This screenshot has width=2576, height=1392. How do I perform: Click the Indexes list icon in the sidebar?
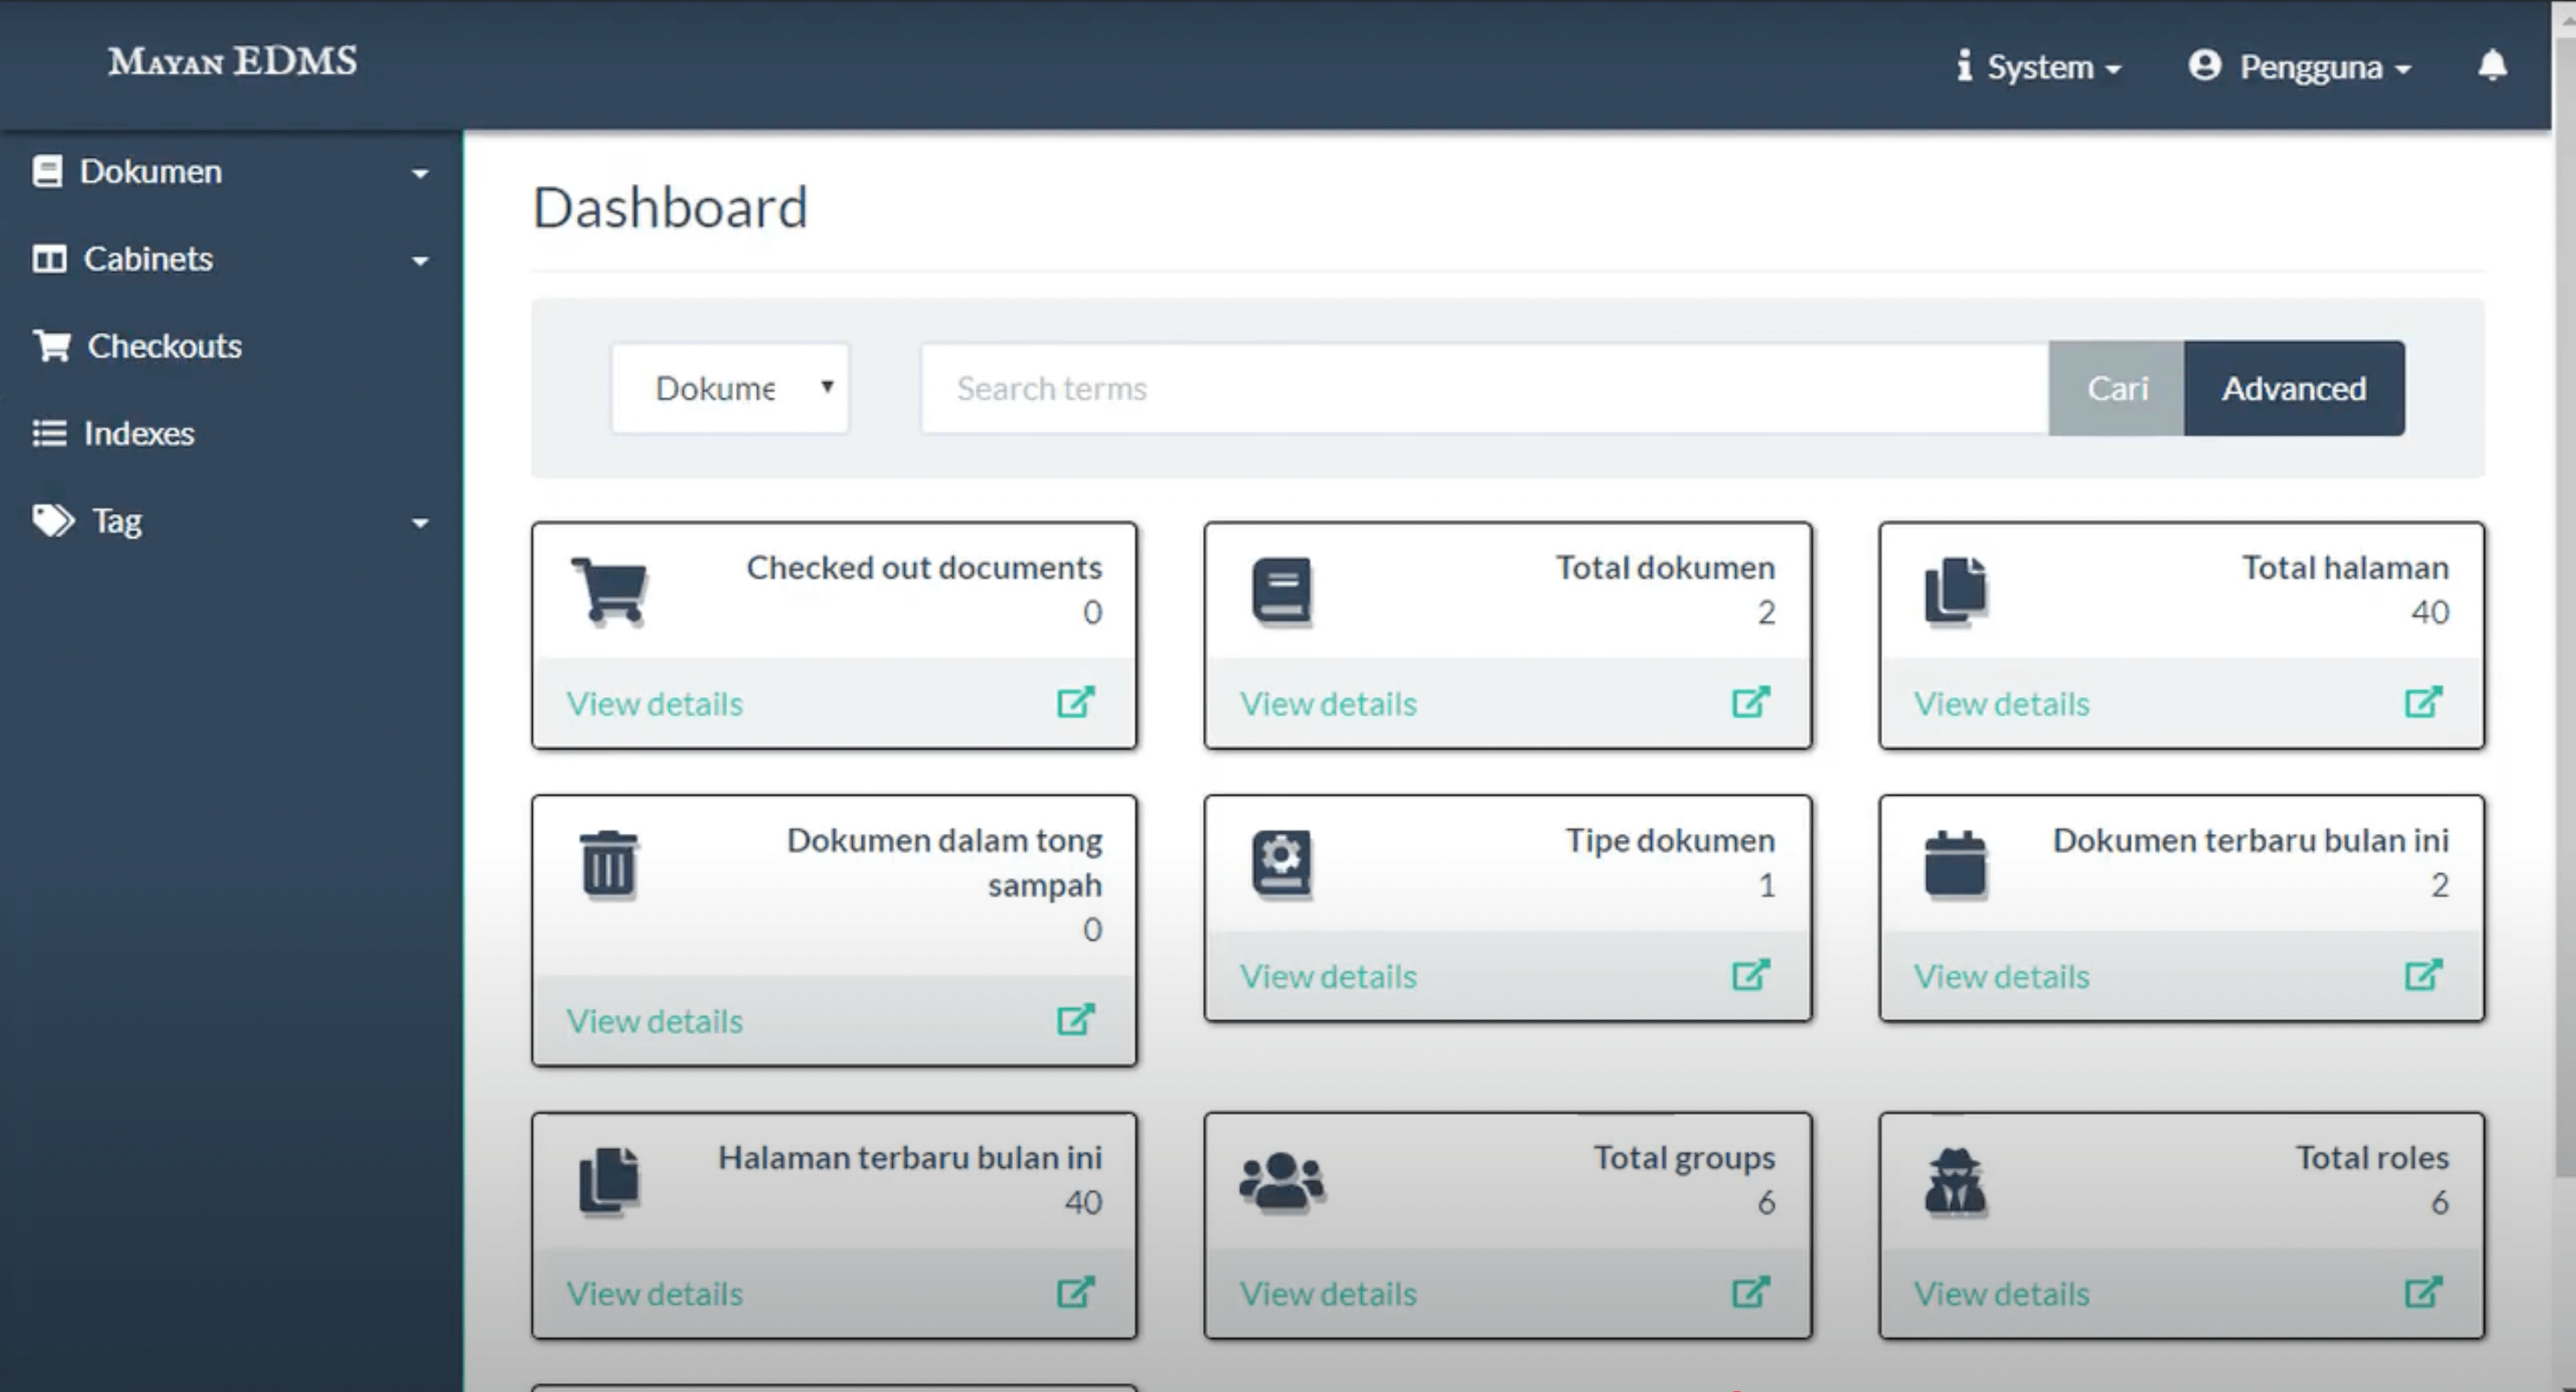(x=50, y=433)
